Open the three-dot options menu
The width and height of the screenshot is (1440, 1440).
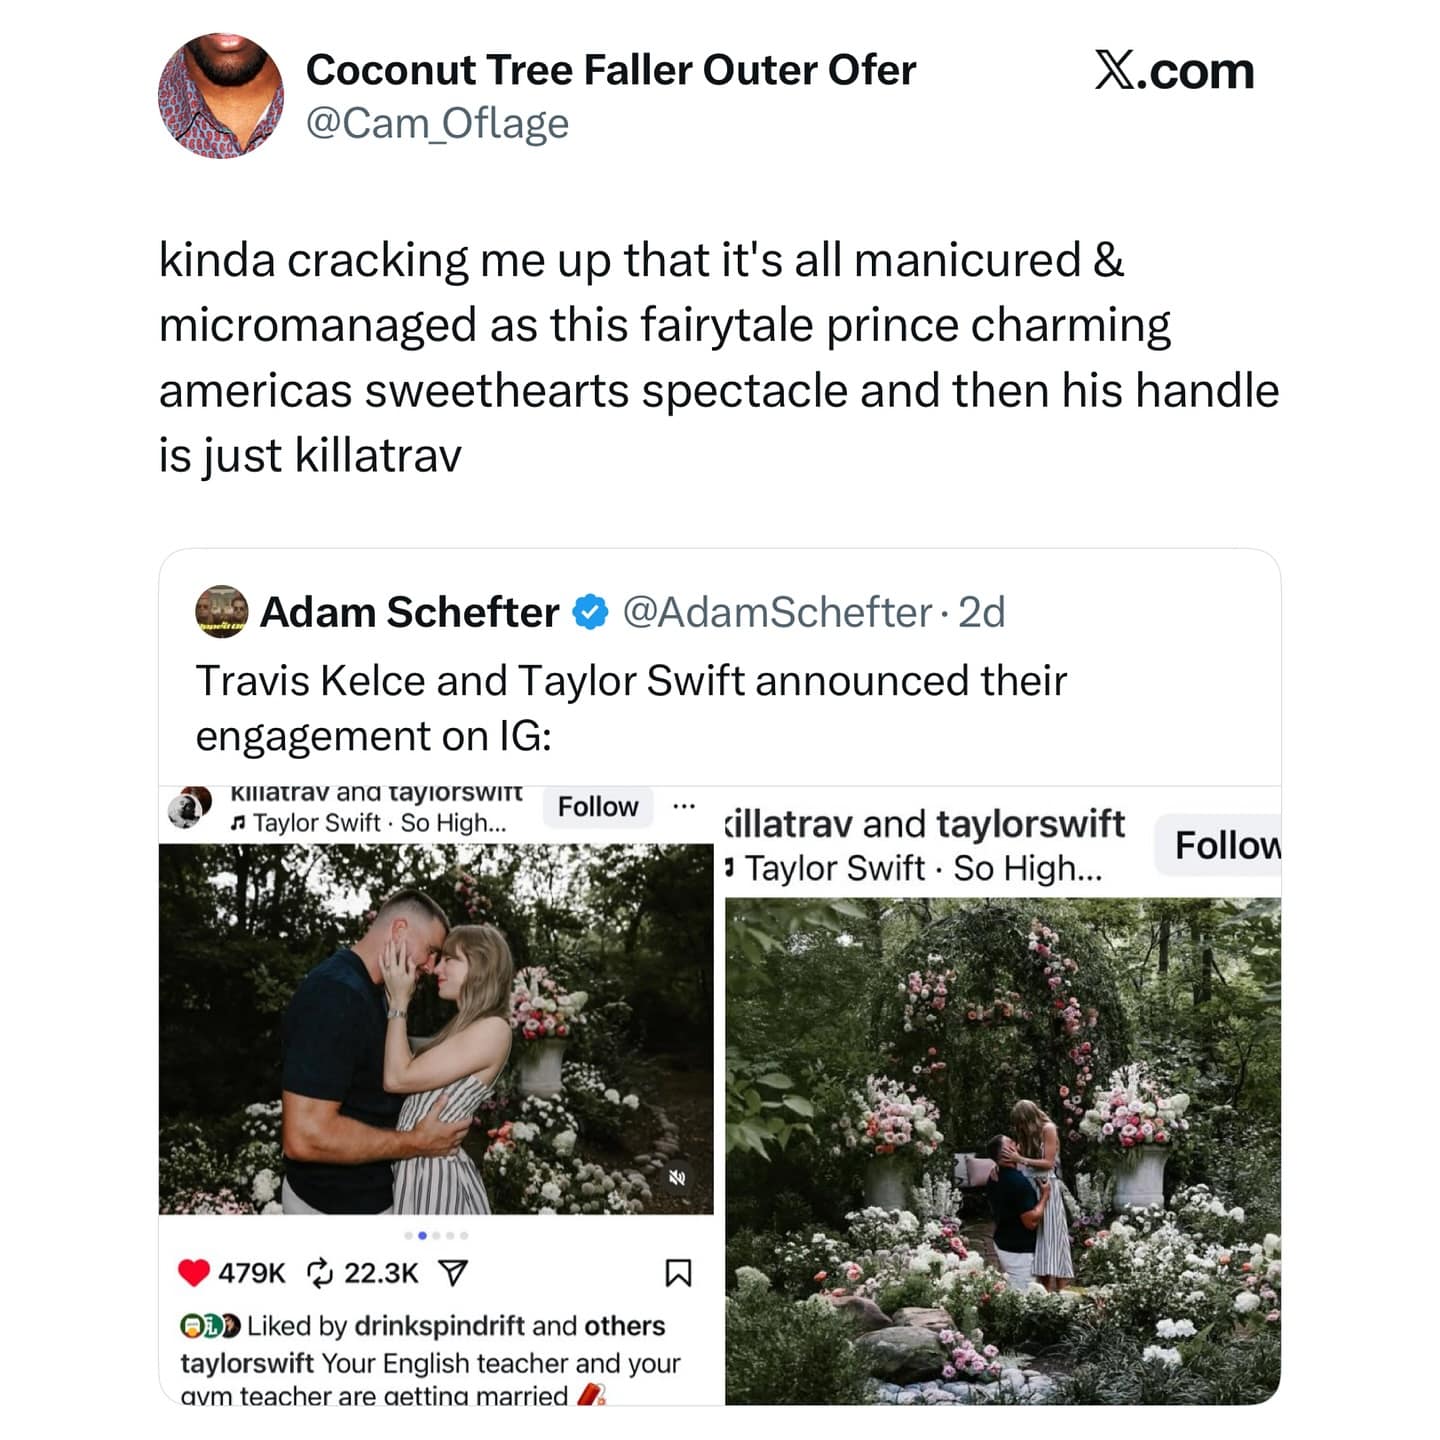click(x=684, y=806)
